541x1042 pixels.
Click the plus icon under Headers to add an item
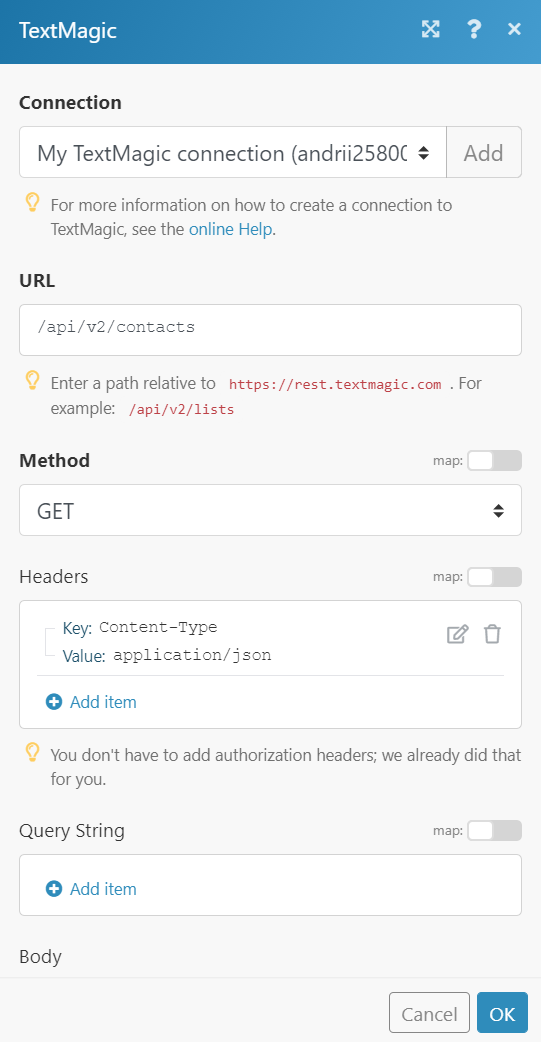click(54, 702)
